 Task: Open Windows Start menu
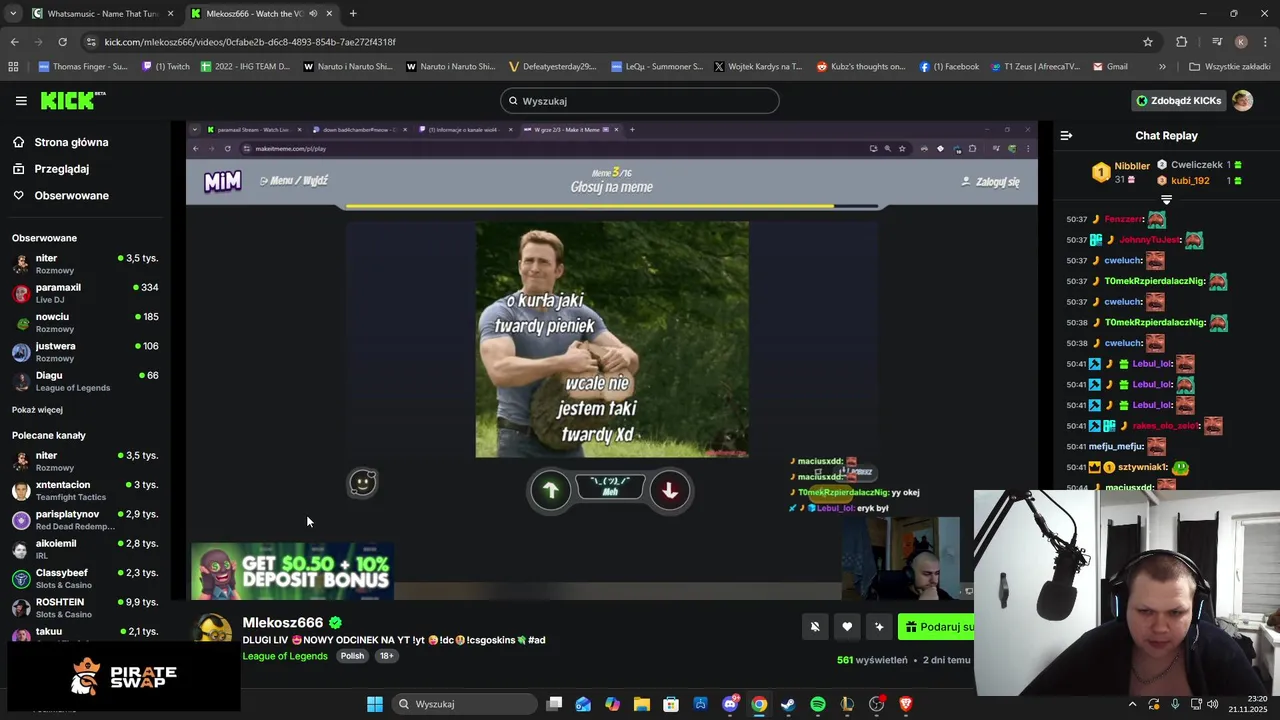pos(375,704)
